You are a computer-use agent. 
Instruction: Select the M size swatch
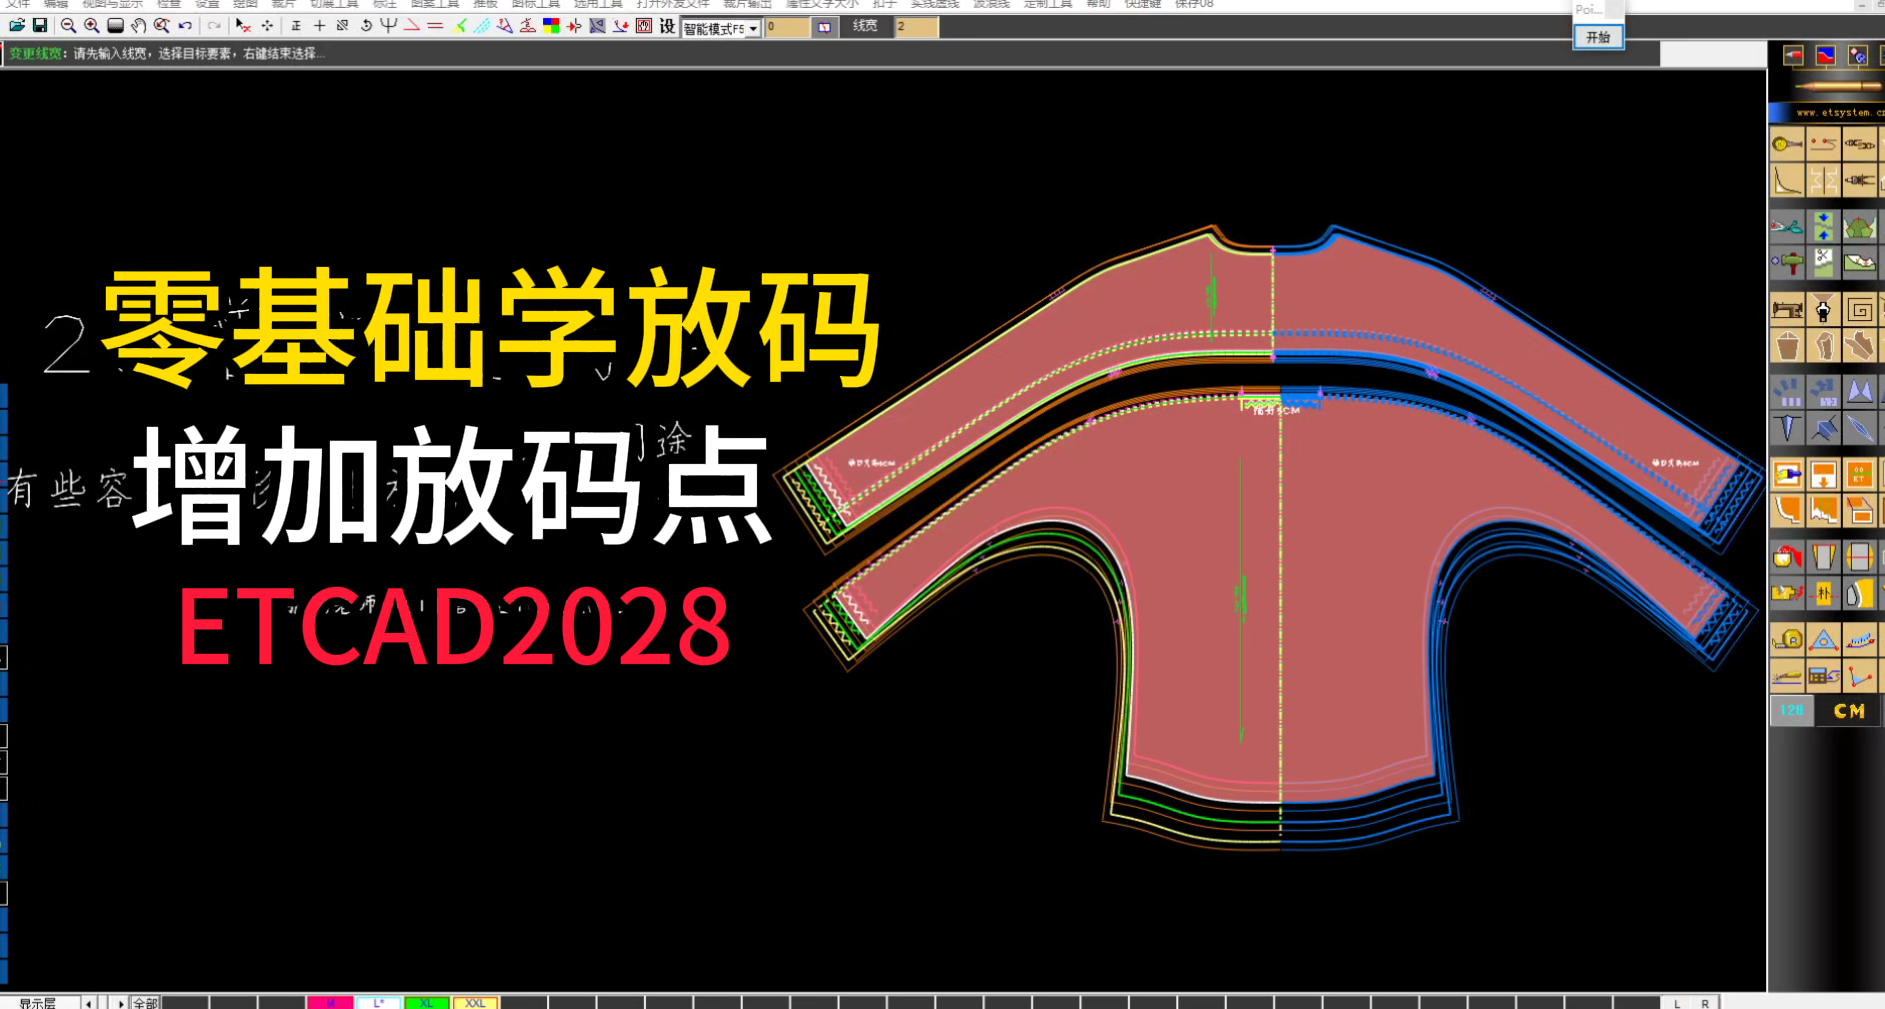point(330,1002)
